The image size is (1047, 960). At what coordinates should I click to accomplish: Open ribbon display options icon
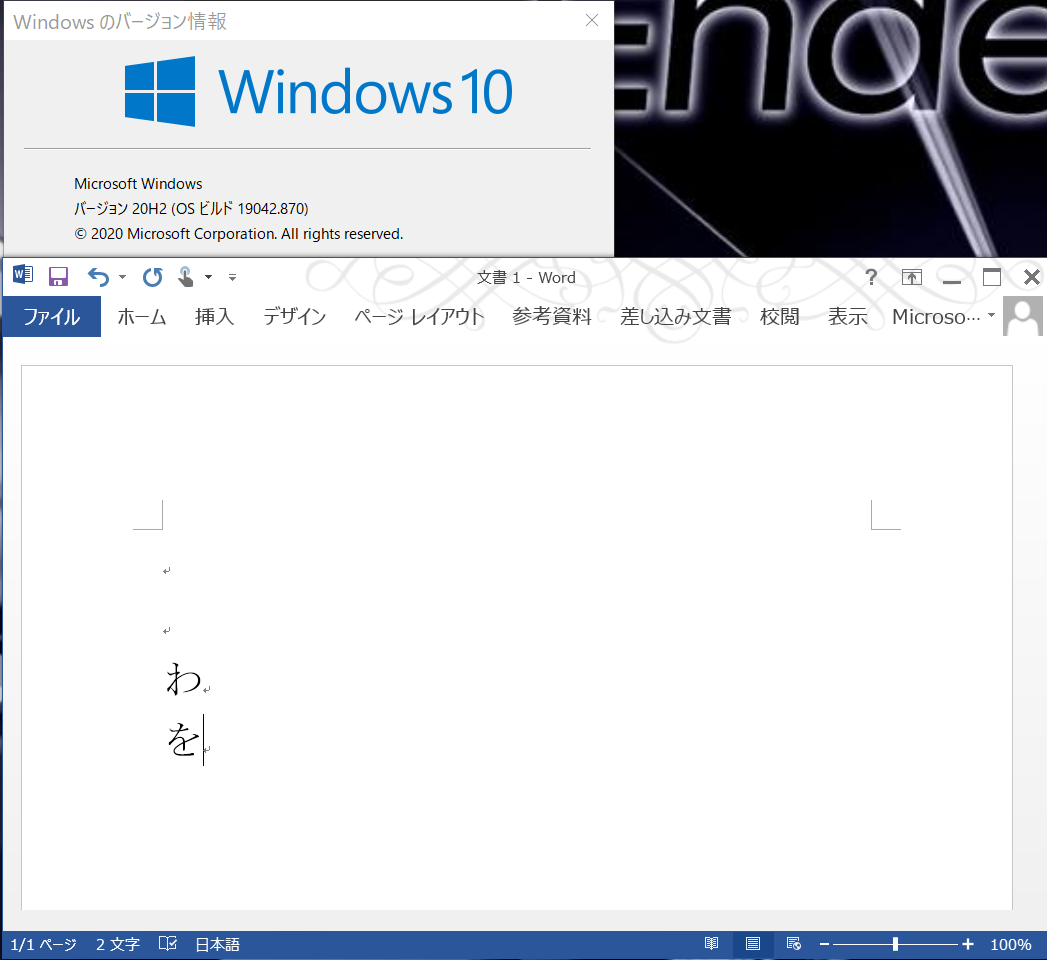pyautogui.click(x=911, y=277)
